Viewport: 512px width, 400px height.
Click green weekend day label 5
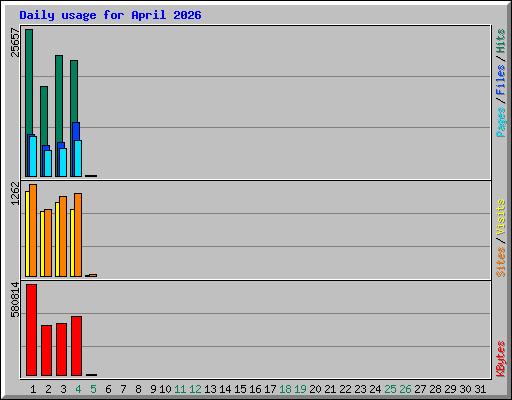click(x=93, y=389)
